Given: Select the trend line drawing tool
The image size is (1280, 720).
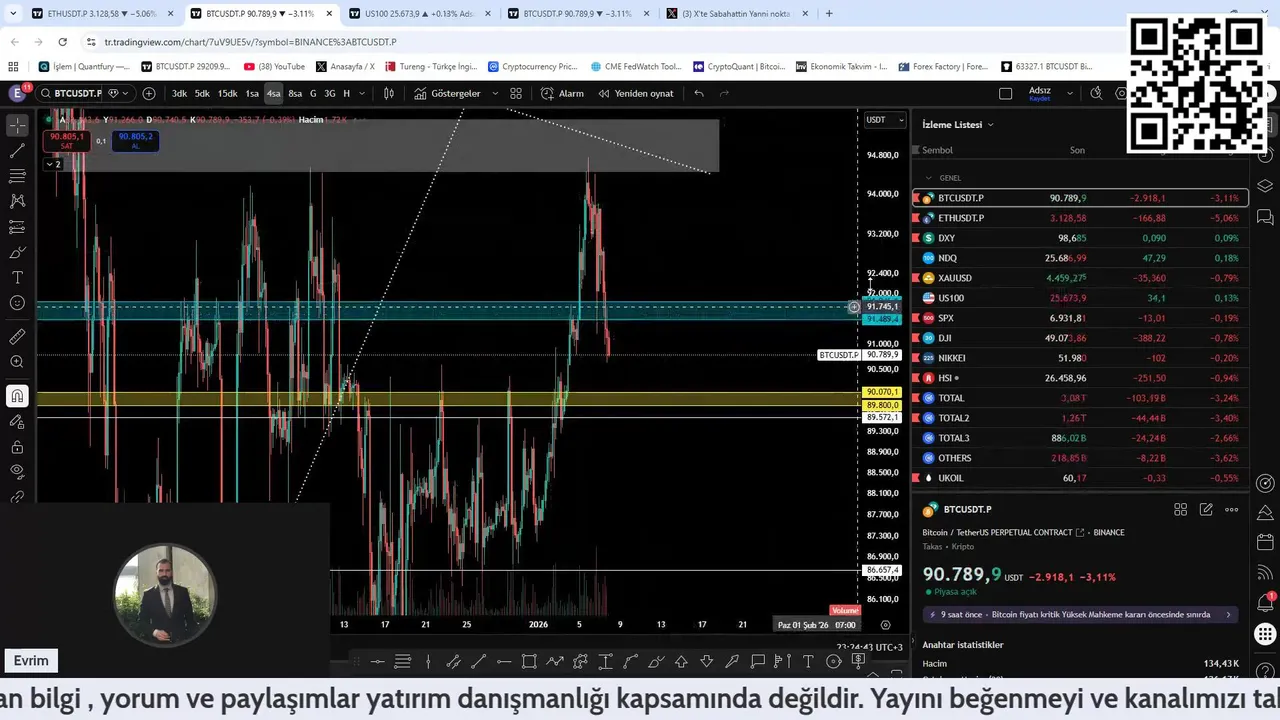Looking at the screenshot, I should (x=17, y=151).
